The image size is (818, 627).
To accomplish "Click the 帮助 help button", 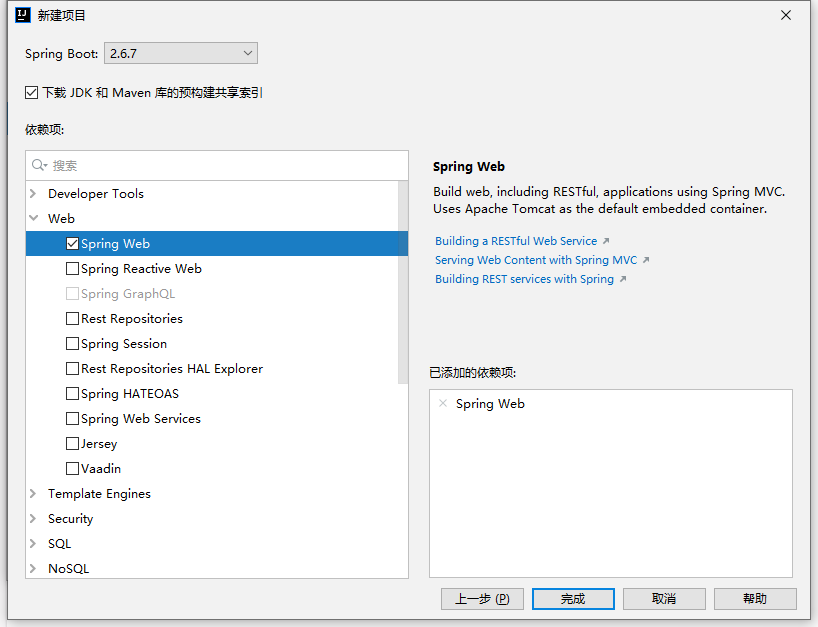I will [x=755, y=599].
